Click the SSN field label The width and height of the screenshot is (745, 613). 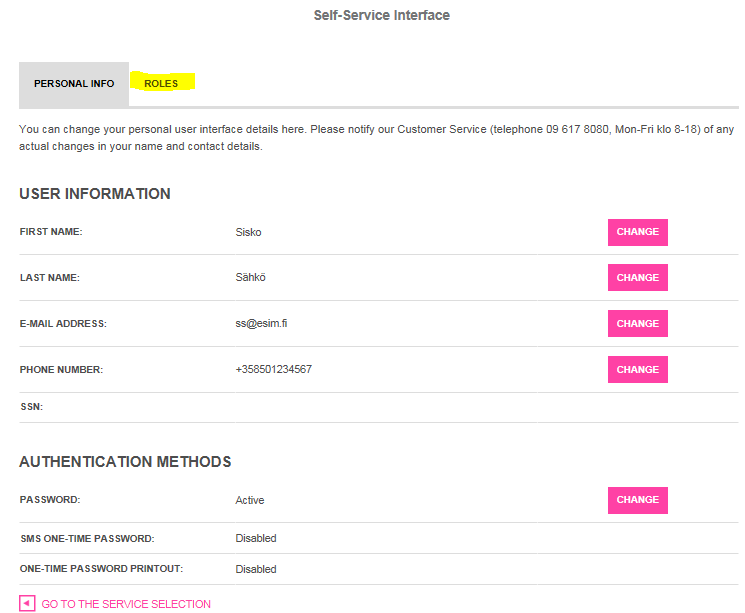click(x=31, y=407)
